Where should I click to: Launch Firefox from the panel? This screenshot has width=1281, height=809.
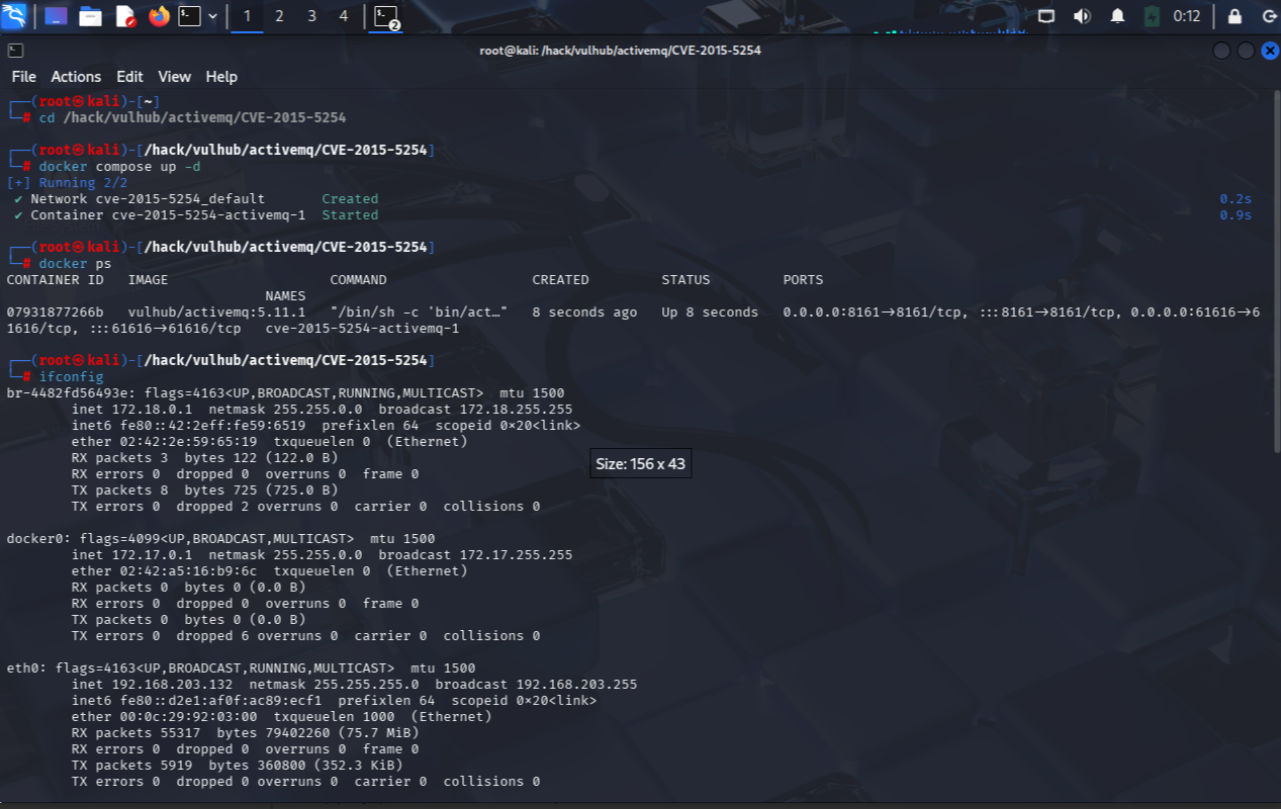(x=158, y=16)
